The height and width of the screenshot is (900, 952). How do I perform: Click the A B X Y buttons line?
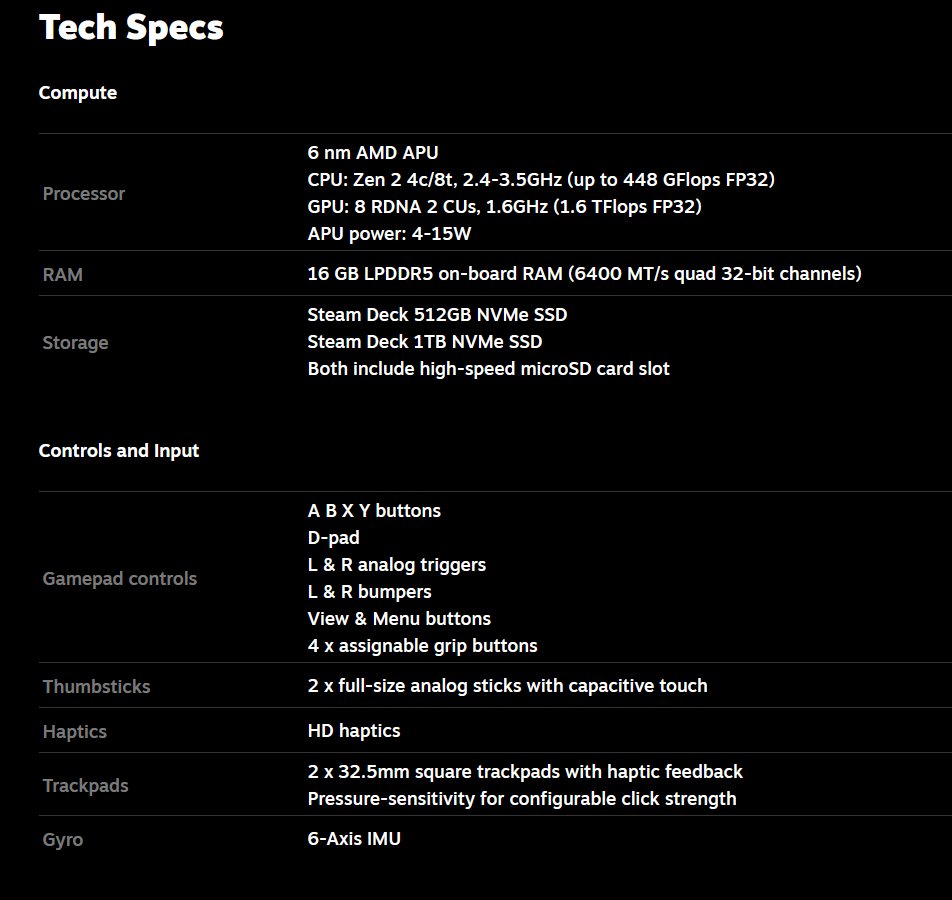[374, 511]
